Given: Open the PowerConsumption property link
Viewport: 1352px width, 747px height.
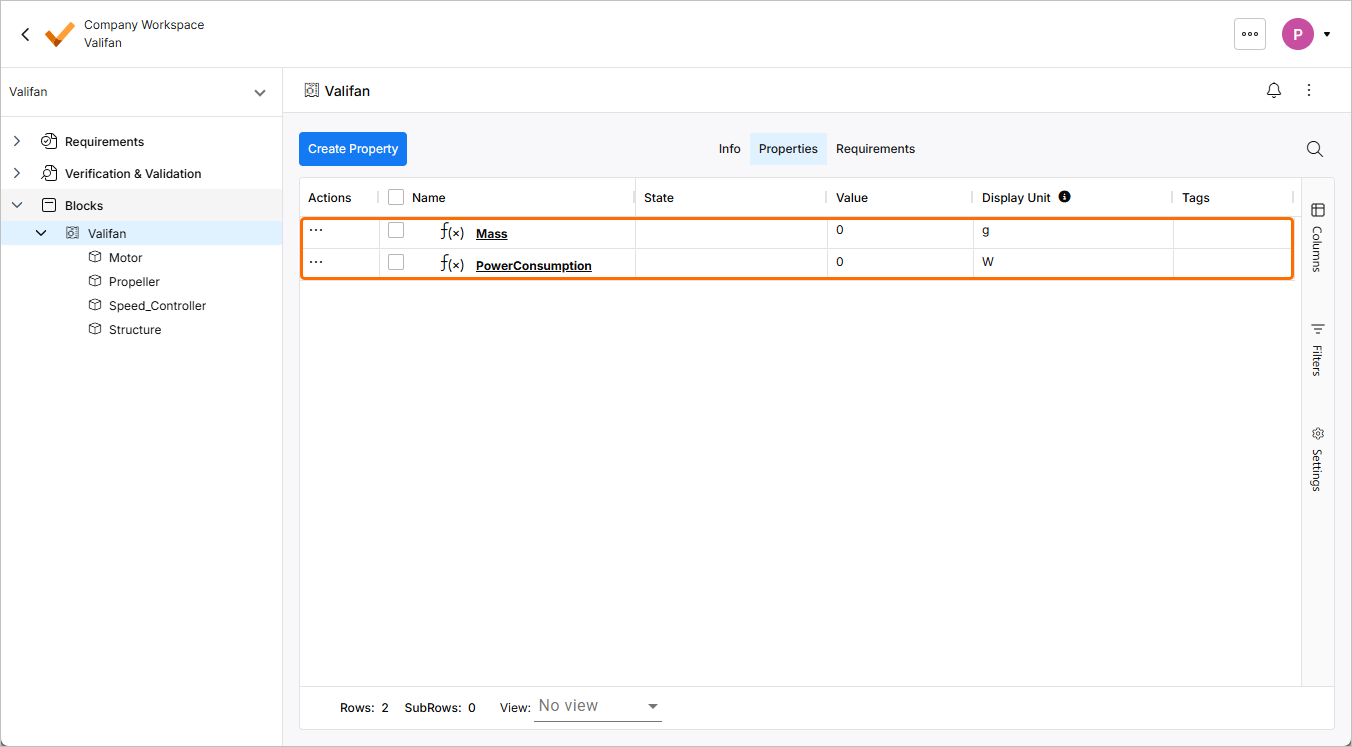Looking at the screenshot, I should (x=533, y=266).
